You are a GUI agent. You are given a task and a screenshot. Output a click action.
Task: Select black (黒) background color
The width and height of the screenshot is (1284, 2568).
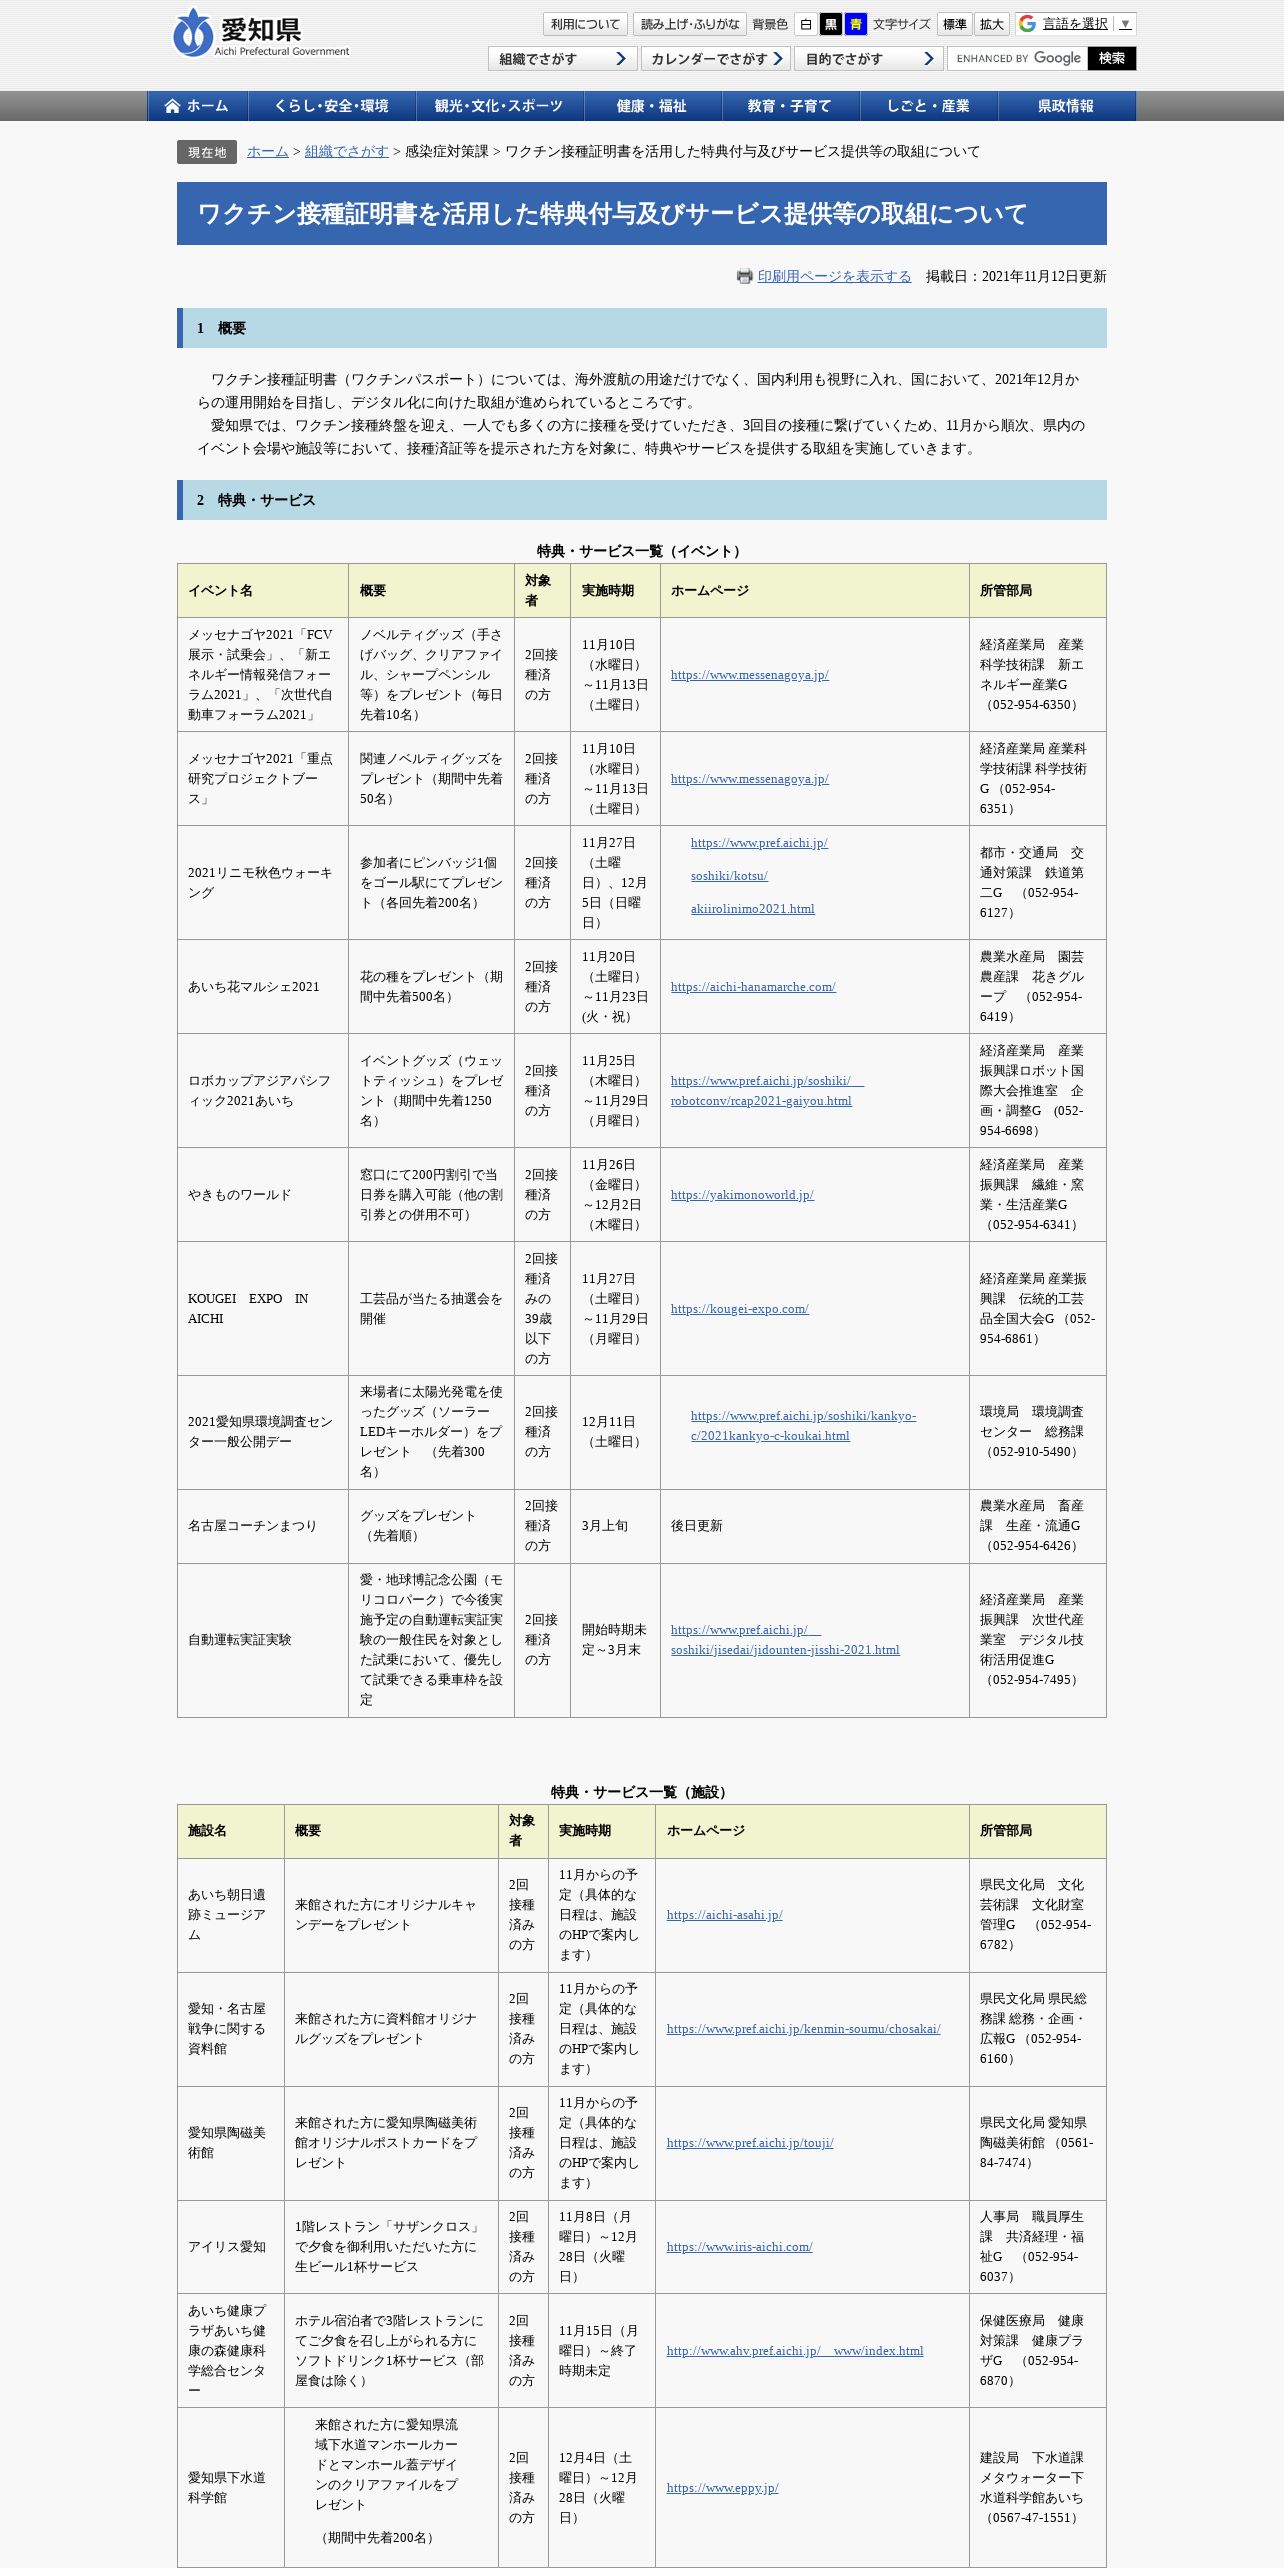tap(831, 24)
